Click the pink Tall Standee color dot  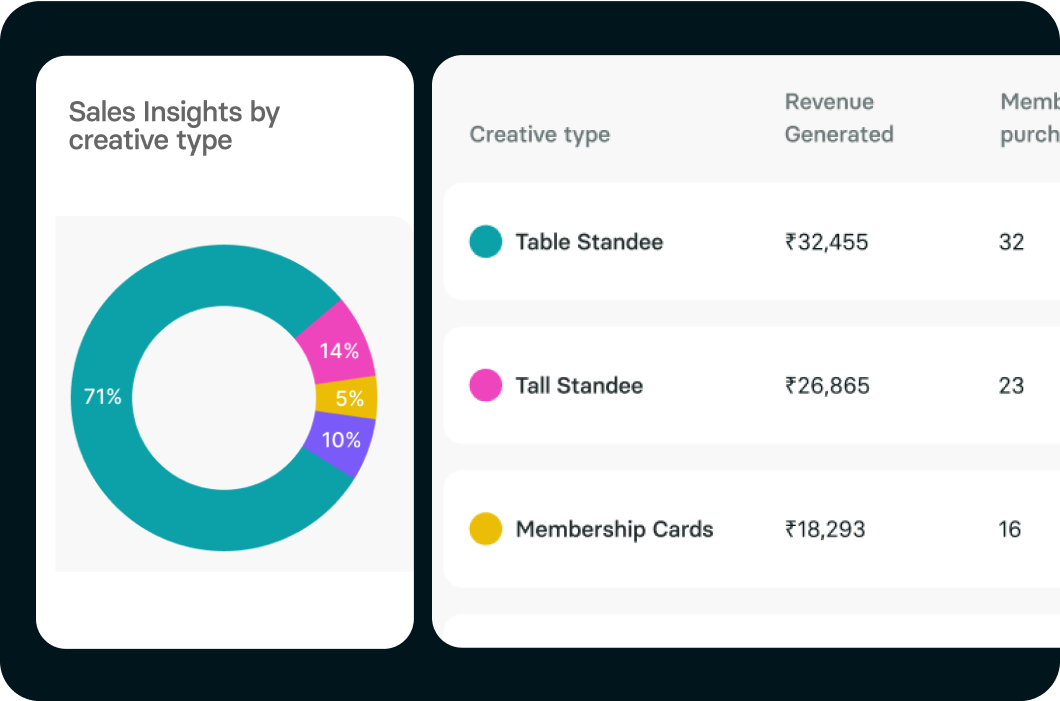(486, 386)
